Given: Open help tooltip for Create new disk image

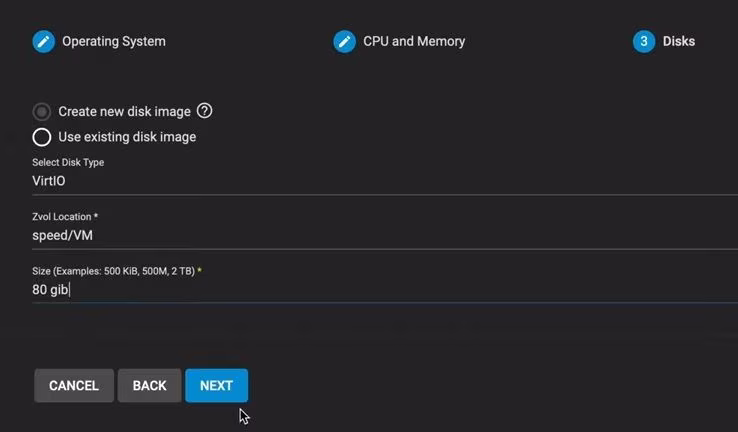Looking at the screenshot, I should pos(205,111).
